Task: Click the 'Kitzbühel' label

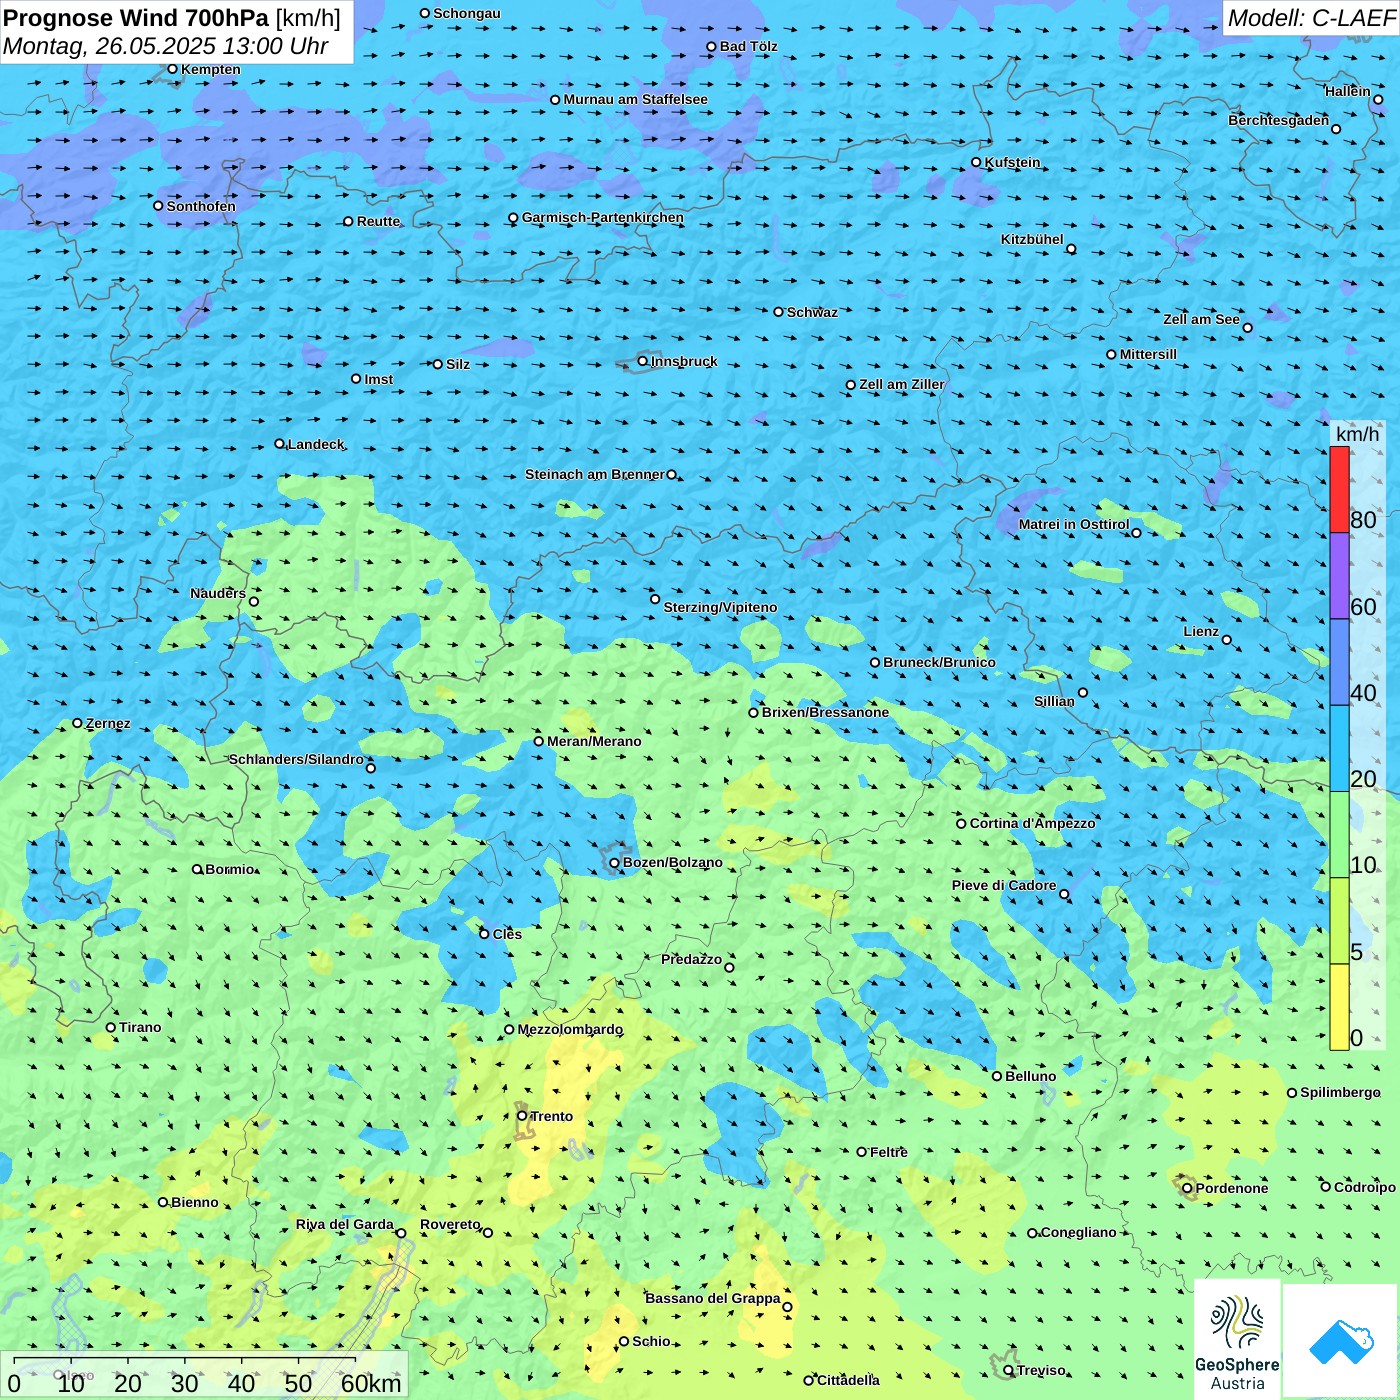Action: 1032,239
